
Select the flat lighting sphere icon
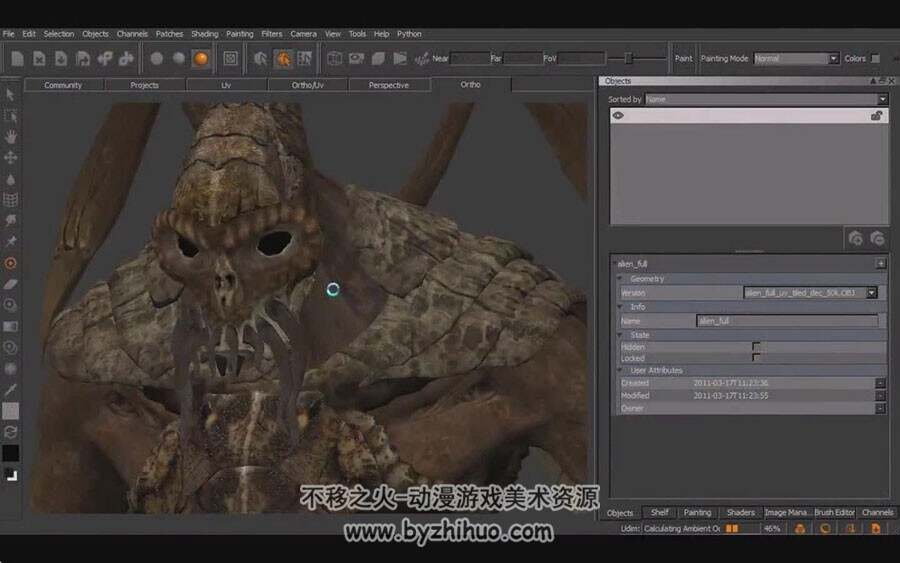tap(157, 59)
